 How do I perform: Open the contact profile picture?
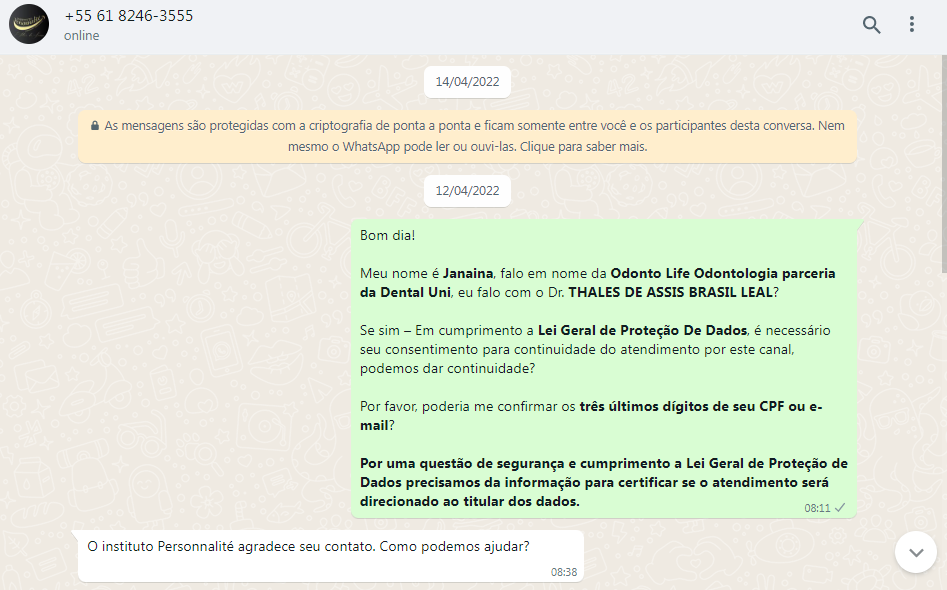pyautogui.click(x=28, y=24)
